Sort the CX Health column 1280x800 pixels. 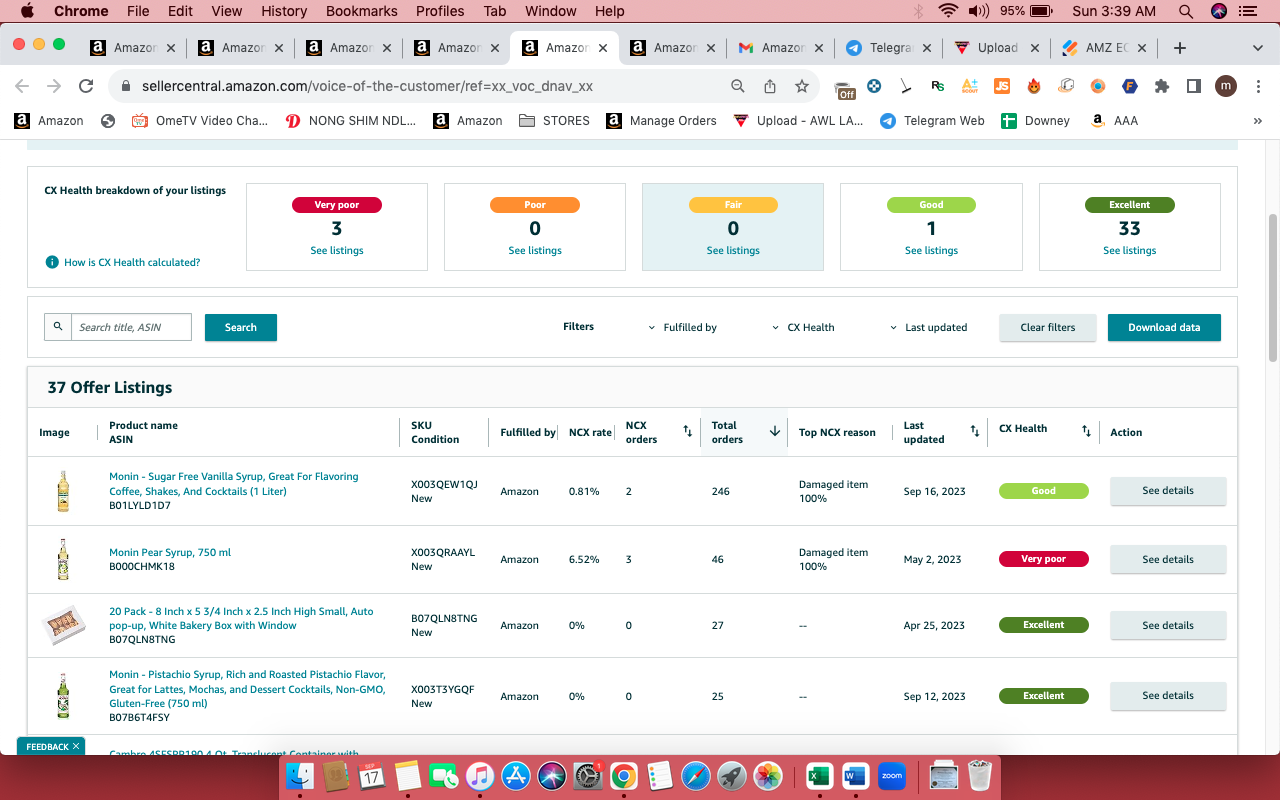pyautogui.click(x=1086, y=431)
